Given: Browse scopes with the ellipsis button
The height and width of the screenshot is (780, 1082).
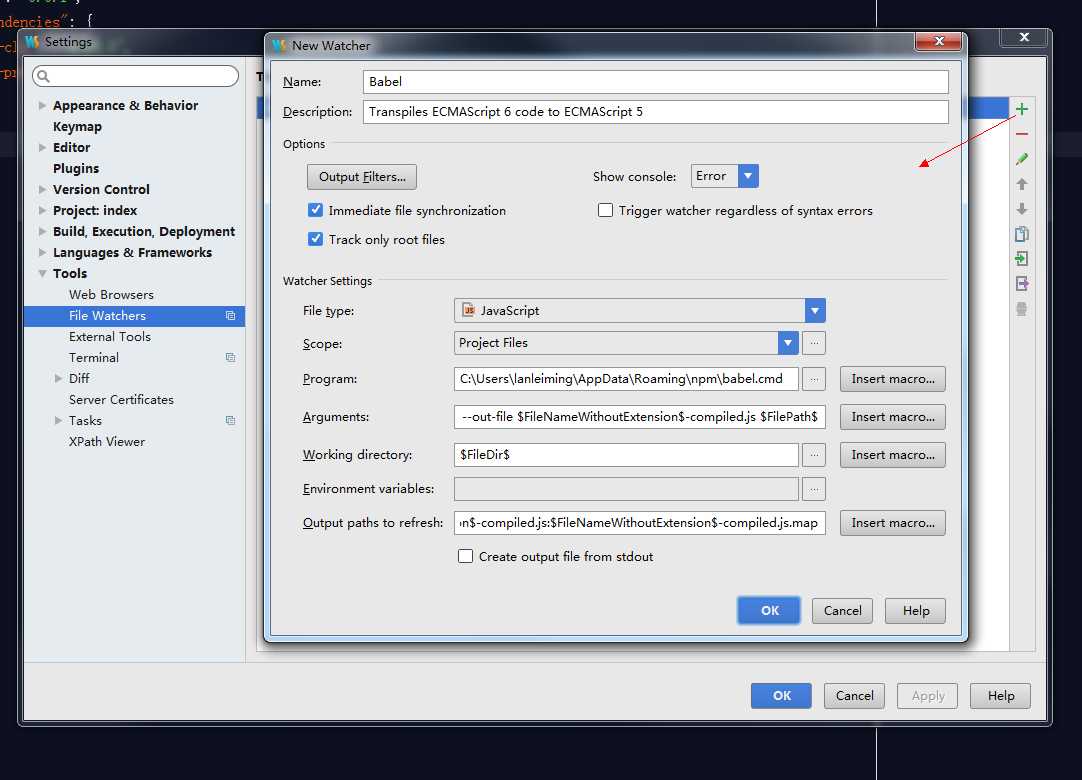Looking at the screenshot, I should click(x=814, y=343).
